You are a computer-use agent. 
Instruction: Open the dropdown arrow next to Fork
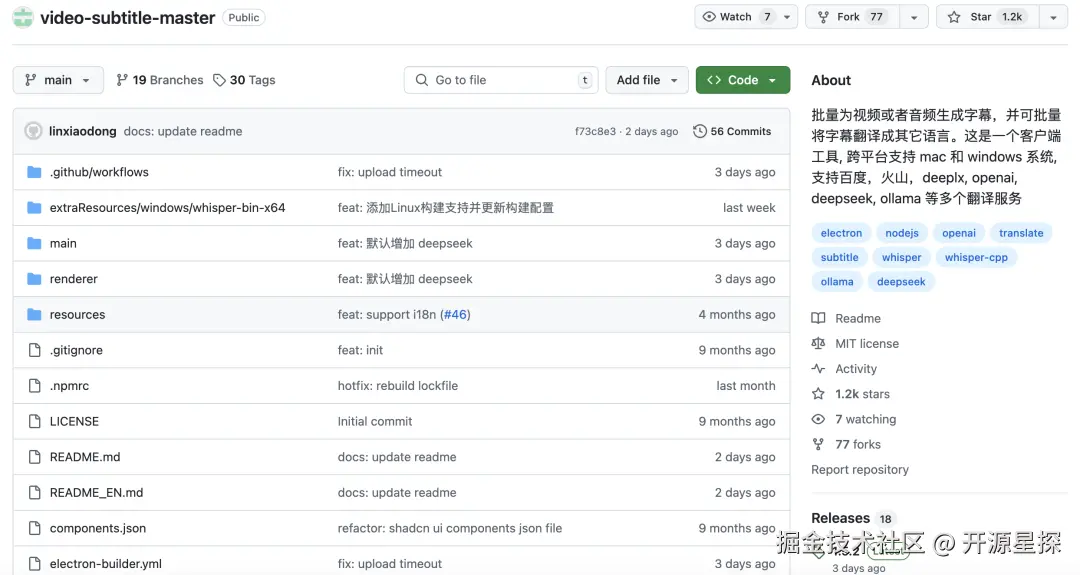(914, 17)
